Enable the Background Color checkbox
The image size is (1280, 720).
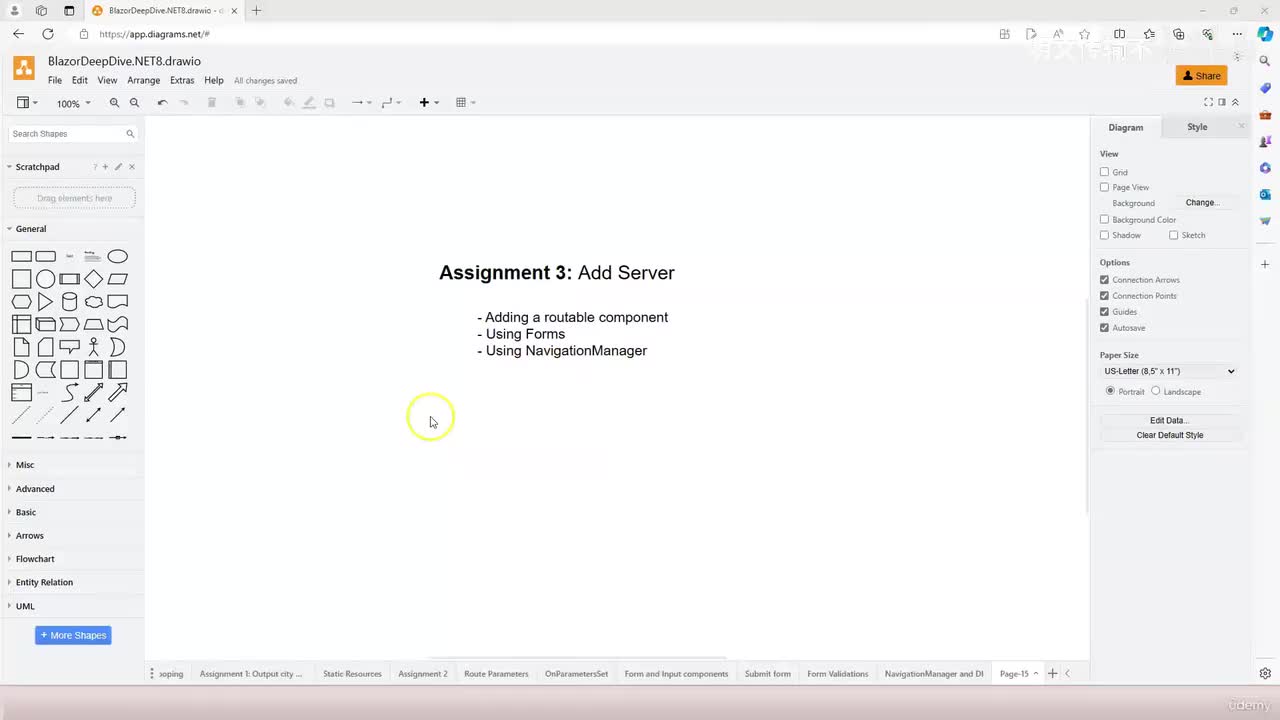point(1104,219)
